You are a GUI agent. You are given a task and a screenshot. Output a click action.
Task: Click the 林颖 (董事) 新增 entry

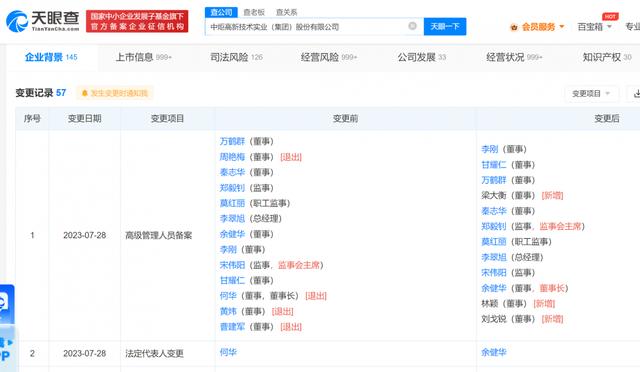click(x=518, y=304)
